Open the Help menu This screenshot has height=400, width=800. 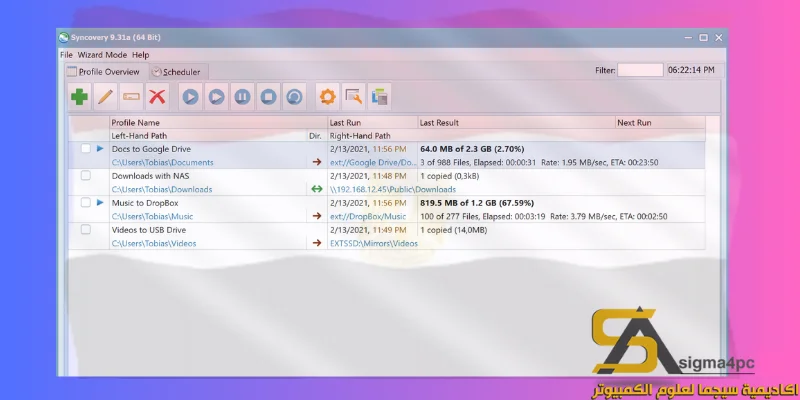[x=140, y=55]
